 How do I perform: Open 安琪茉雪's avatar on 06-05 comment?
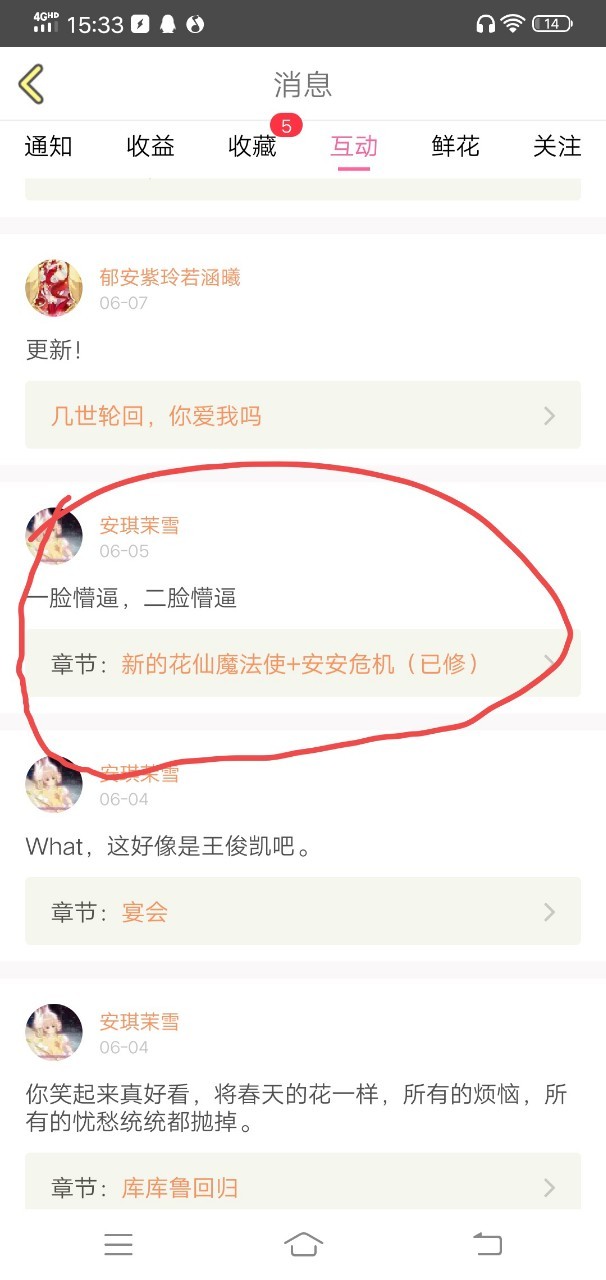[x=54, y=535]
